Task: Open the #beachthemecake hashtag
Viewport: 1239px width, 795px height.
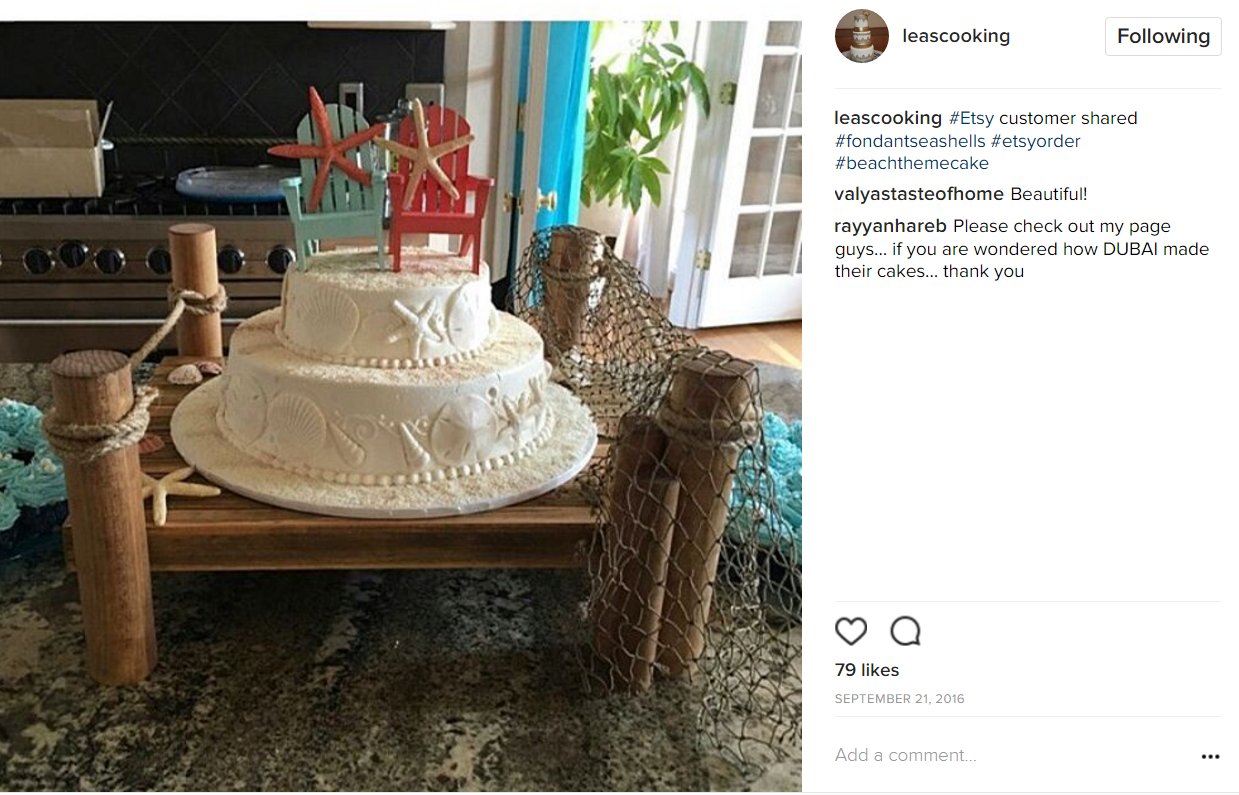Action: coord(912,163)
